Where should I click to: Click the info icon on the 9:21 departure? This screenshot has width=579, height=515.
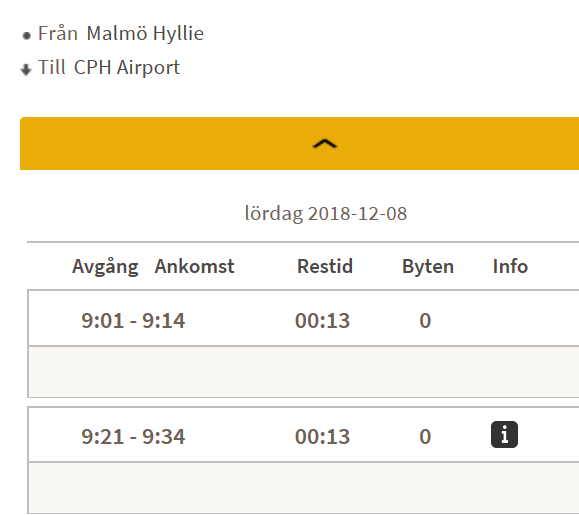coord(504,435)
